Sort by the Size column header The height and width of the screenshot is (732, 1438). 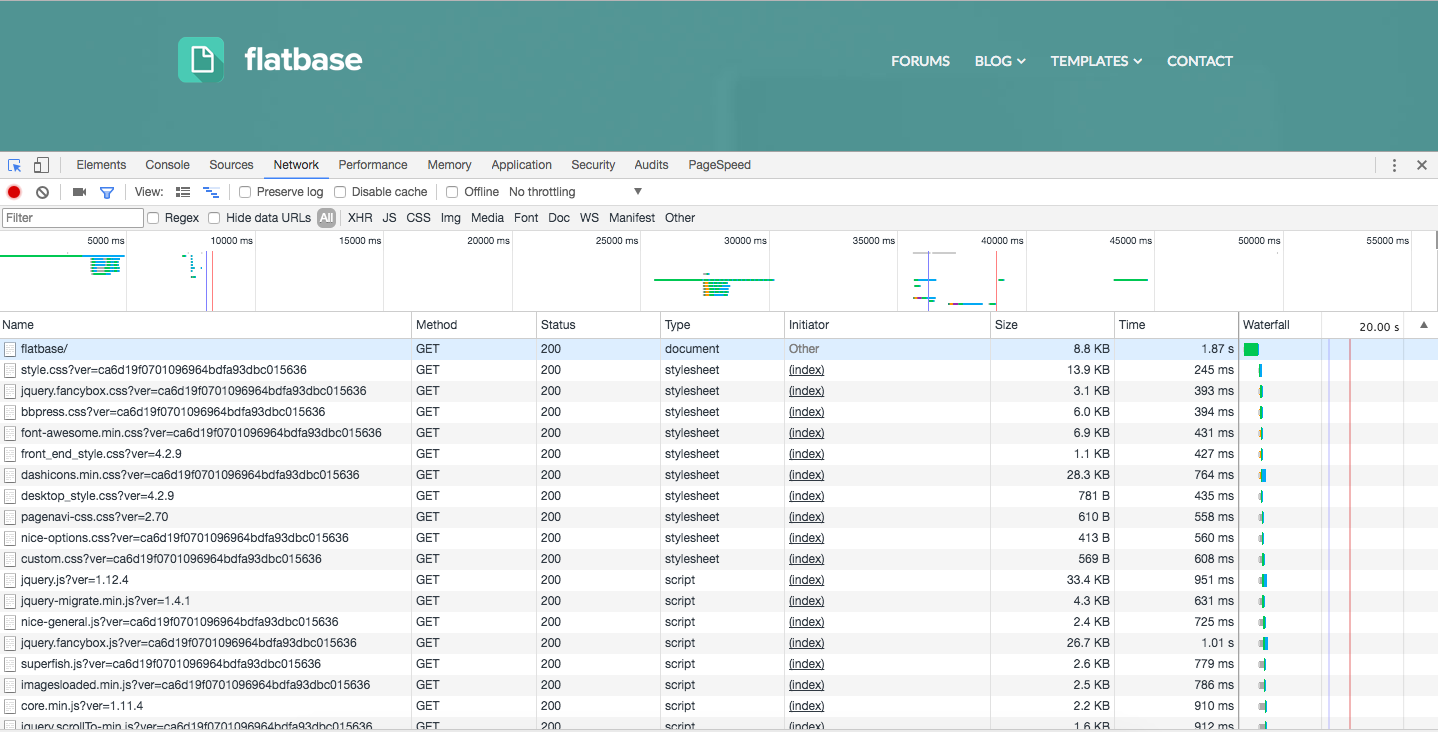[1052, 325]
